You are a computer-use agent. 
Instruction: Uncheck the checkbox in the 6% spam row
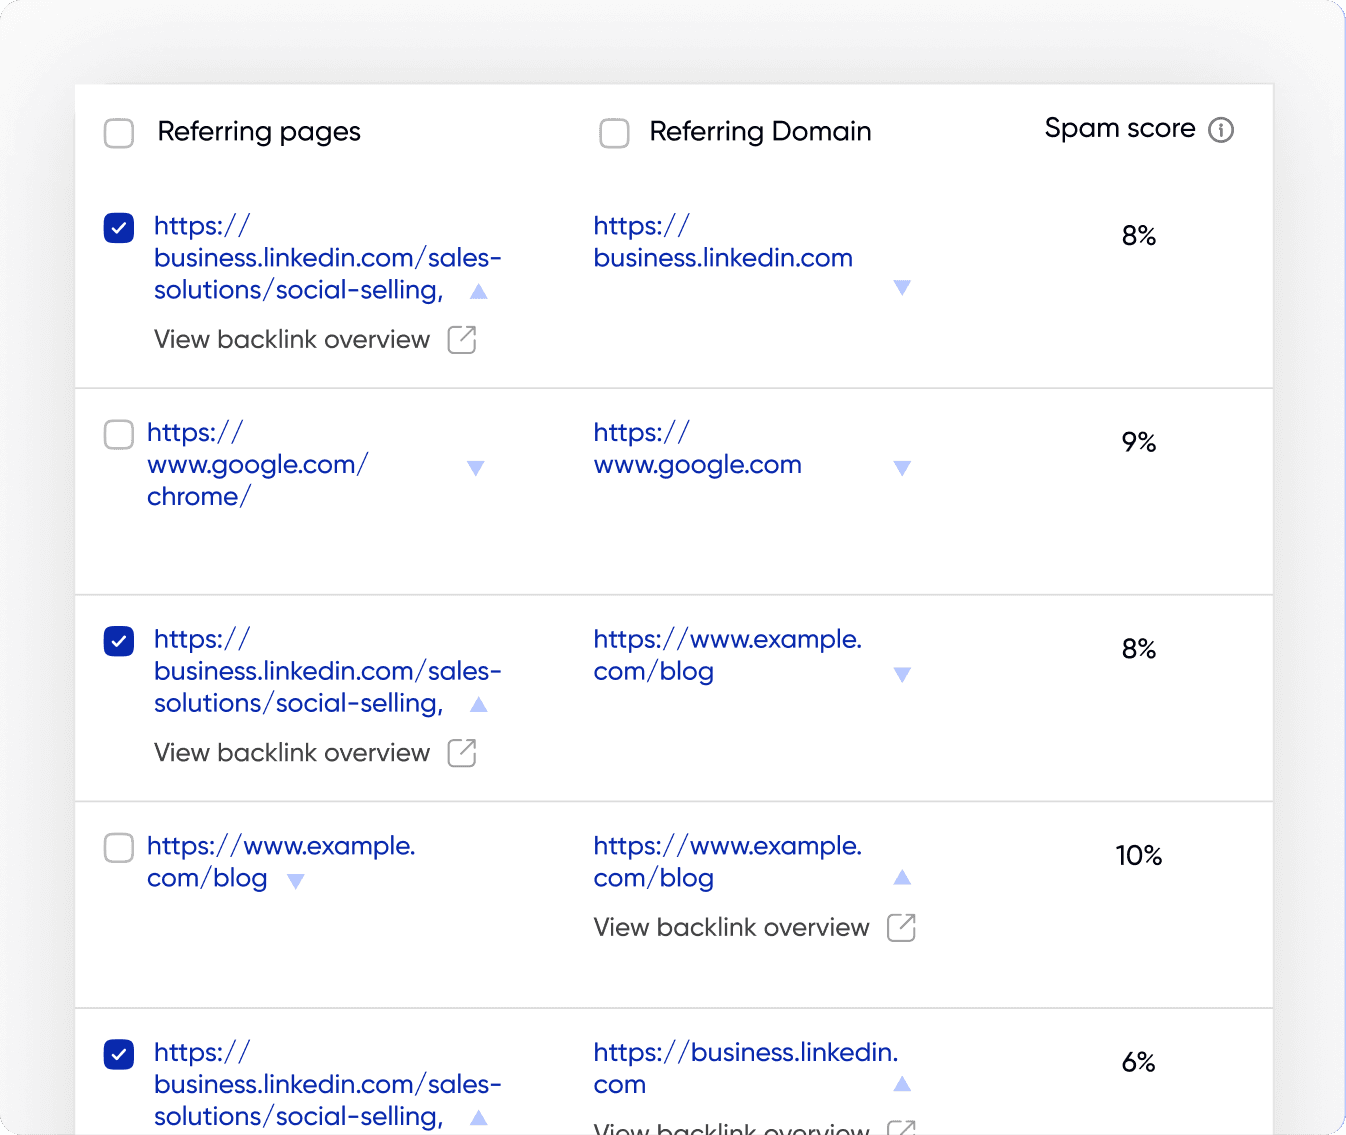tap(119, 1054)
